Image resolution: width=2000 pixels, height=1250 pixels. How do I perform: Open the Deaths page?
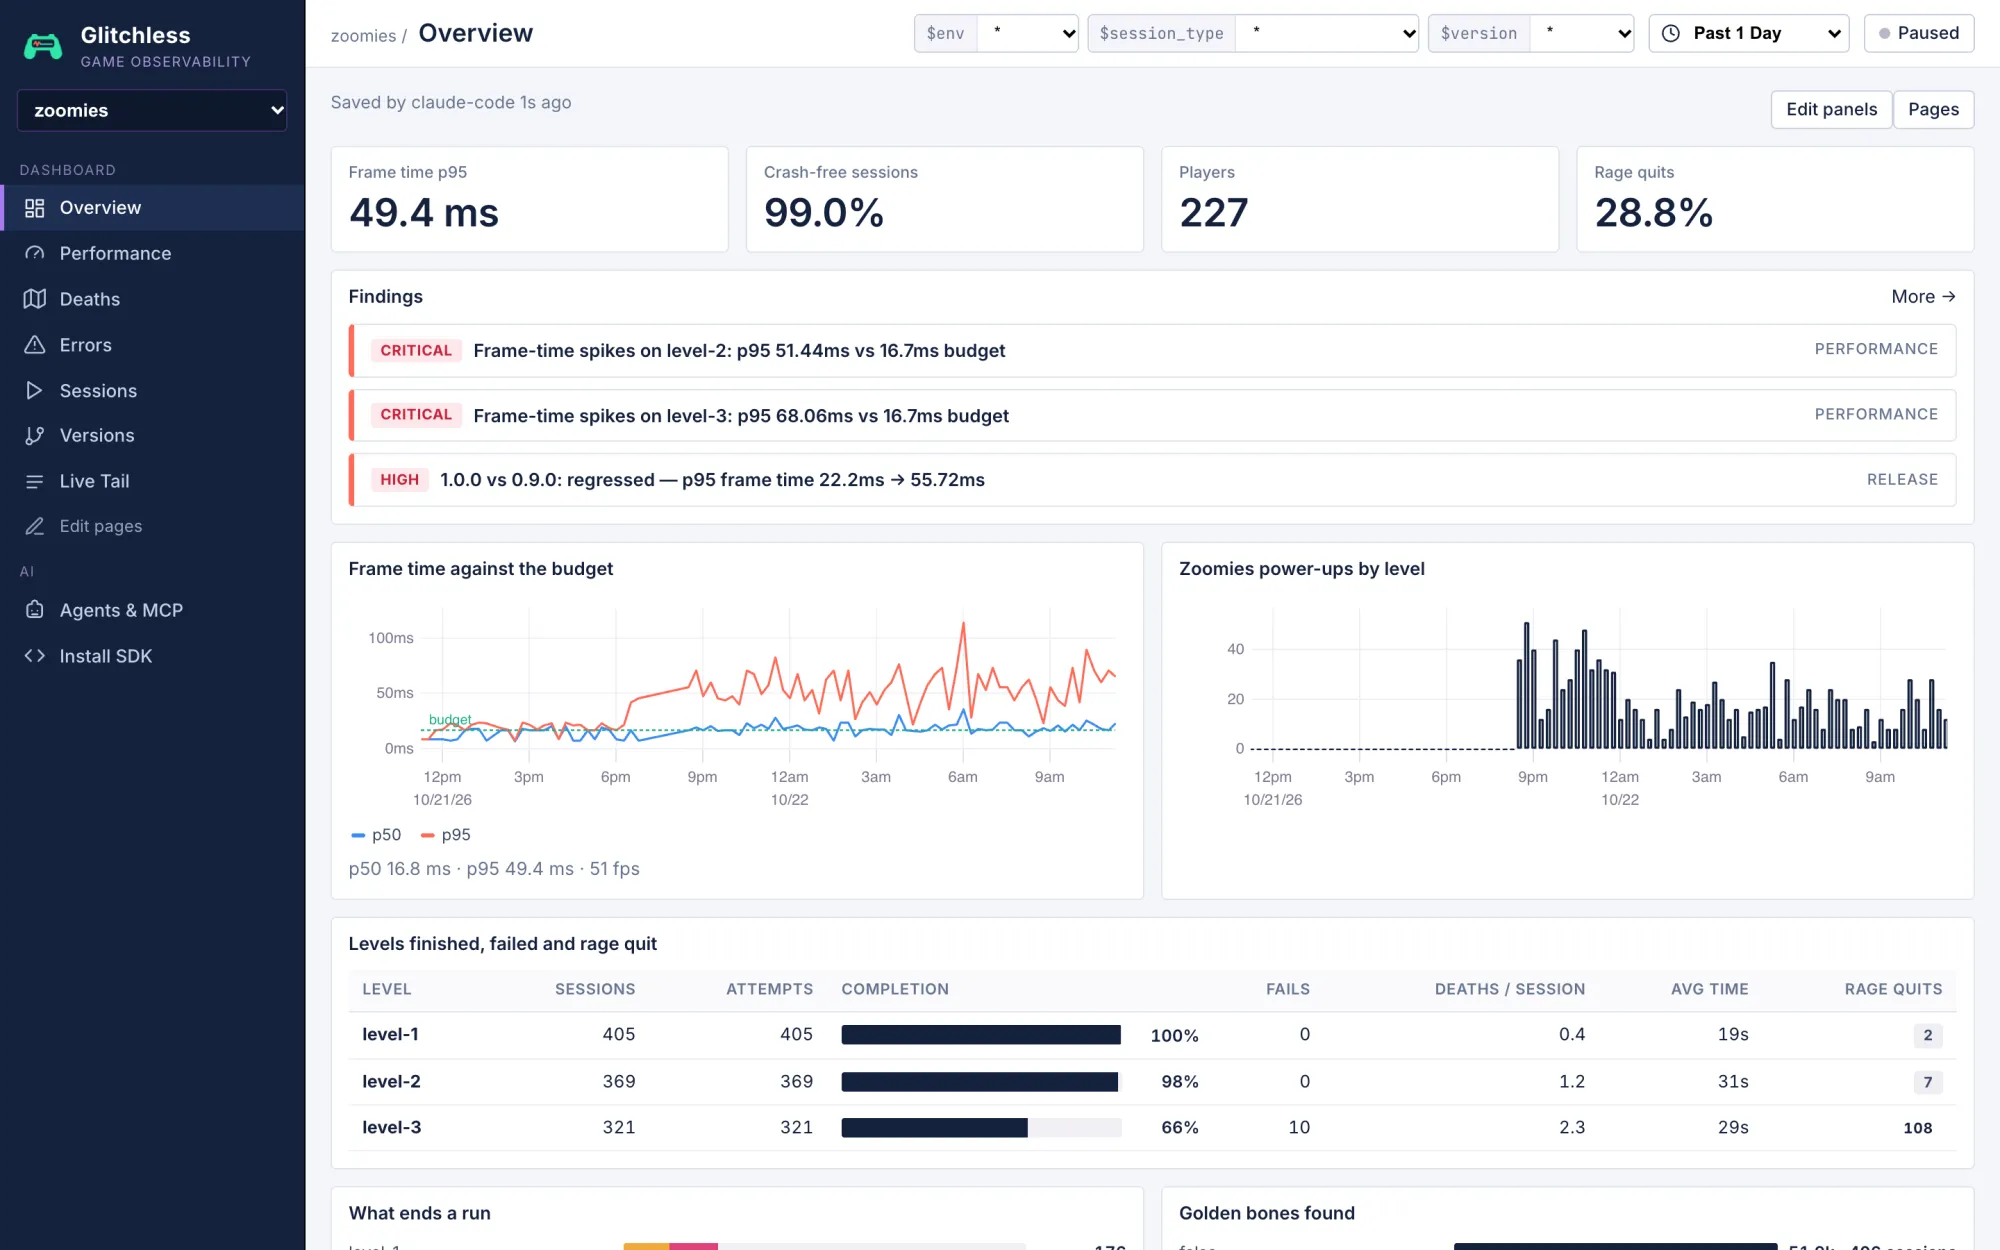point(152,299)
